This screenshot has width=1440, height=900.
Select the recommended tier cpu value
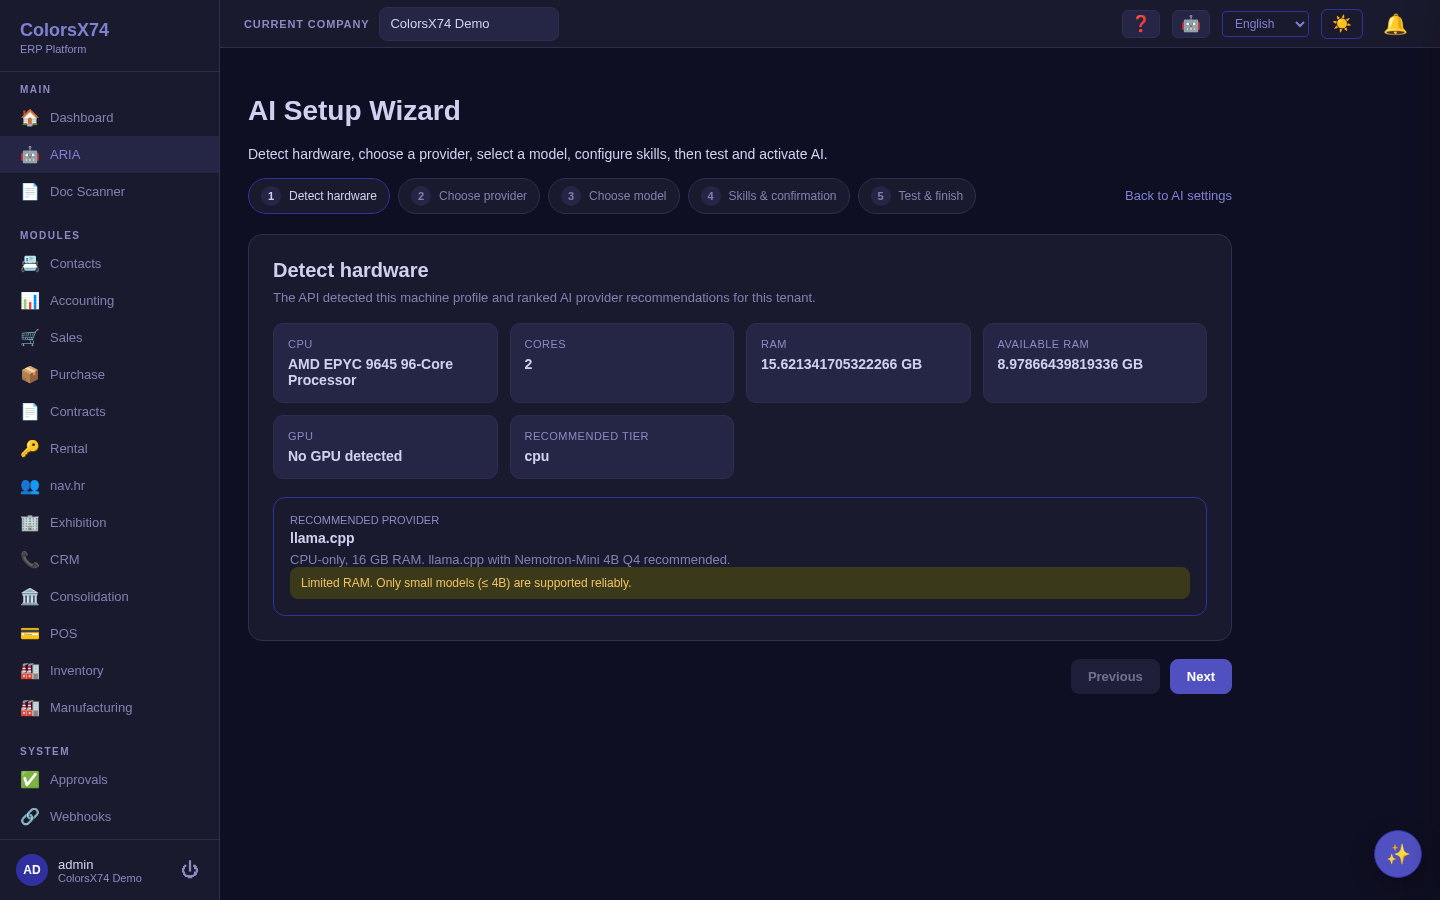pyautogui.click(x=537, y=456)
